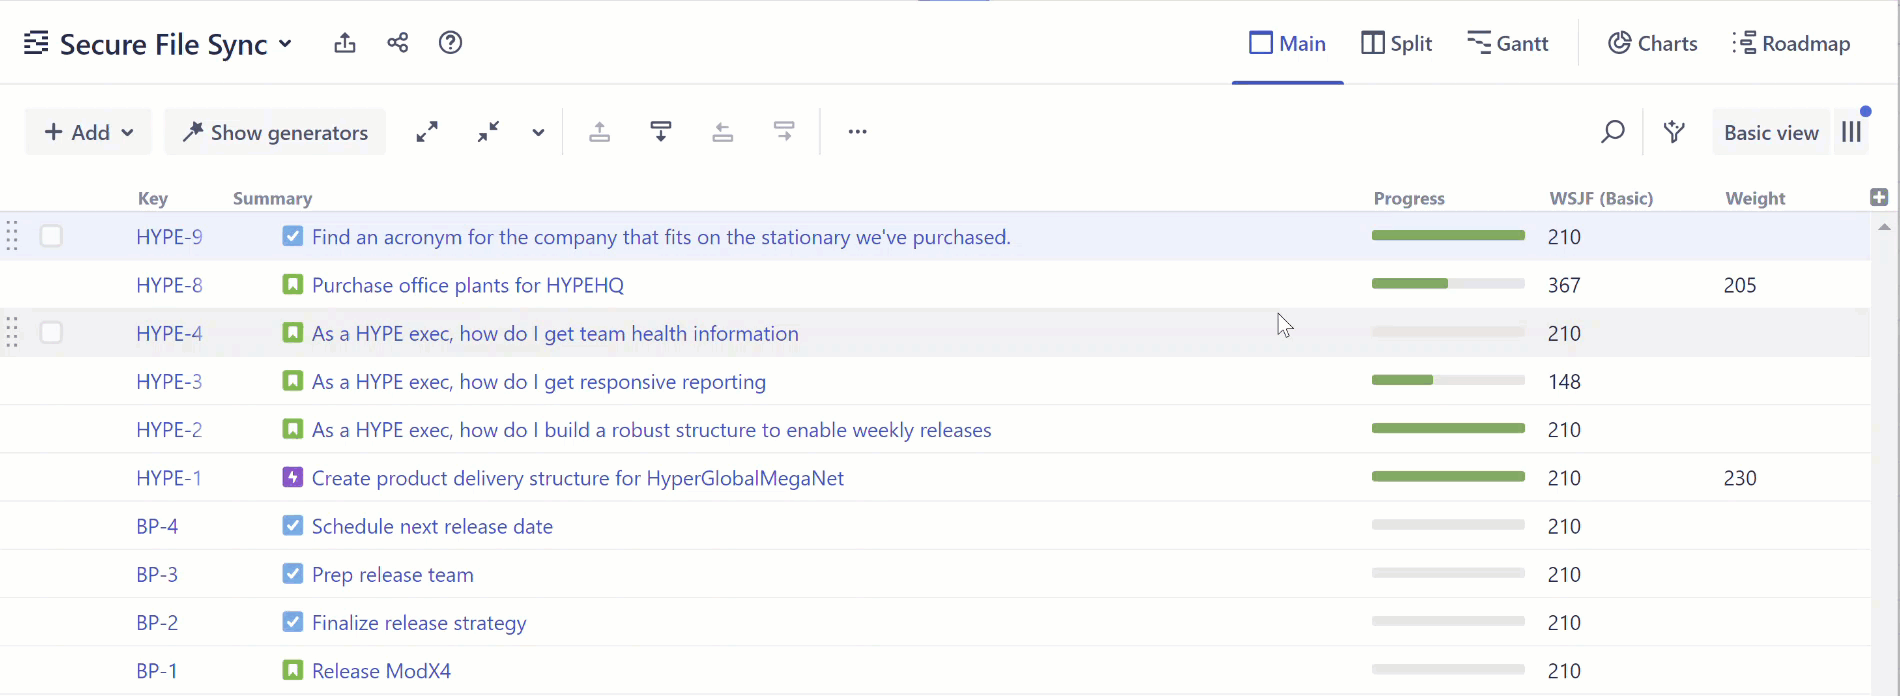
Task: Collapse all rows with the collapse icon
Action: (x=488, y=132)
